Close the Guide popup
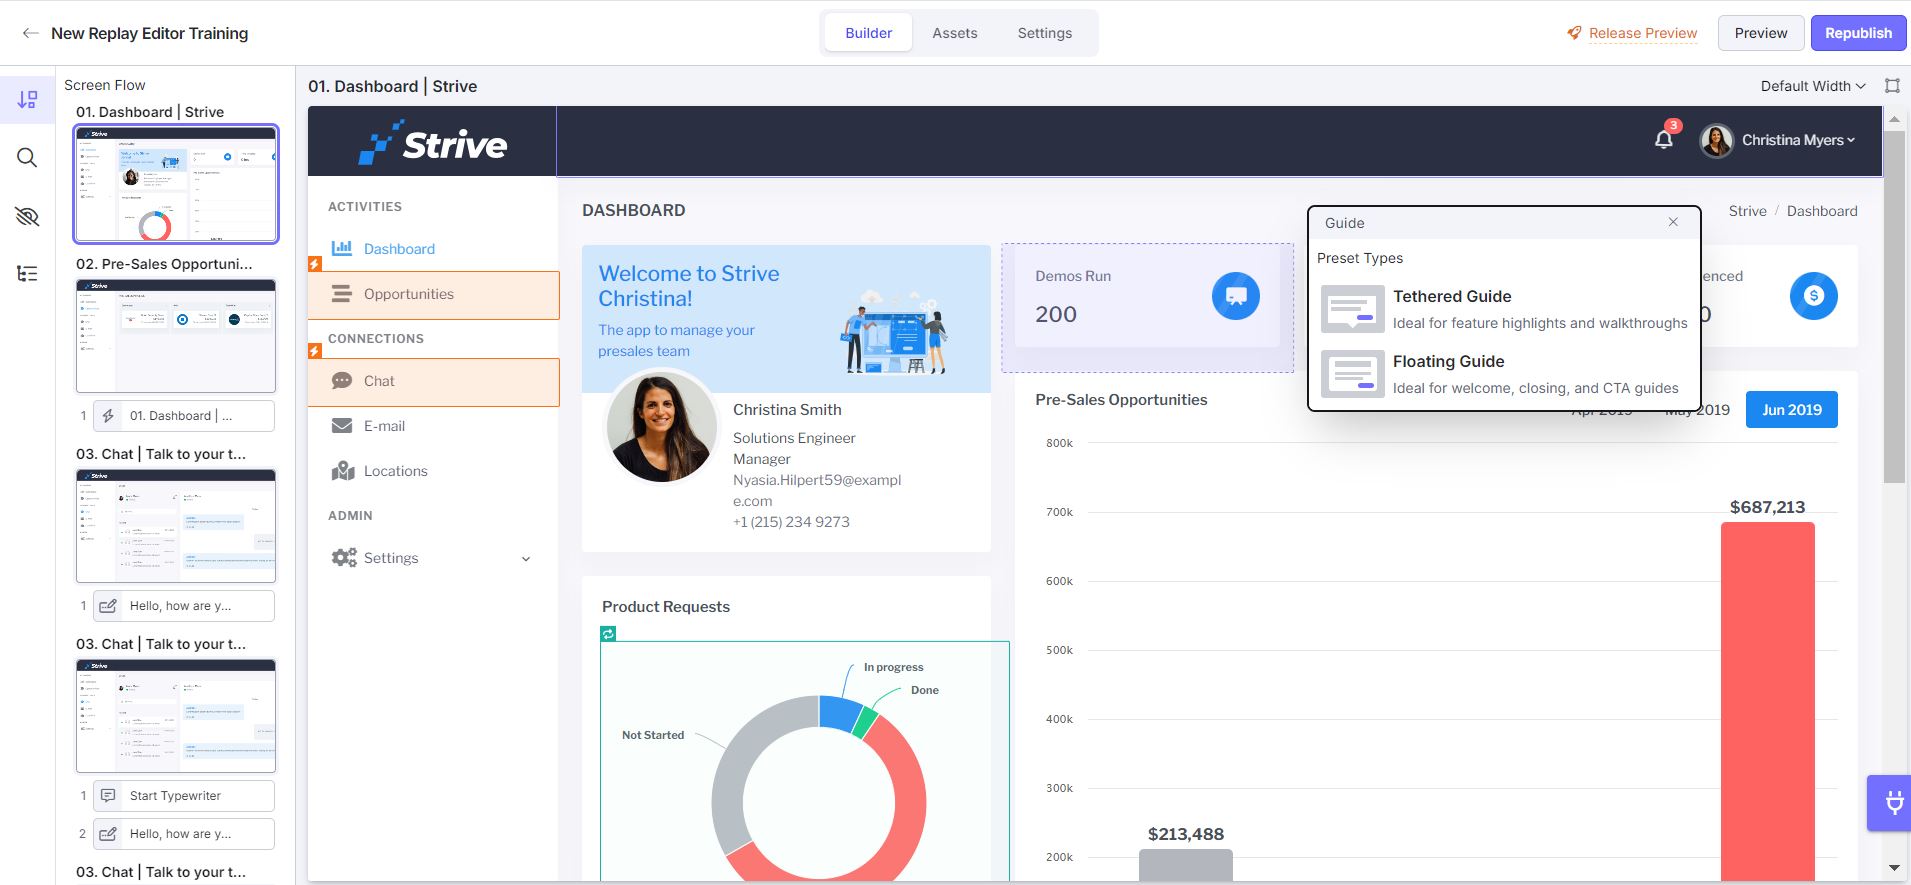 (1673, 222)
